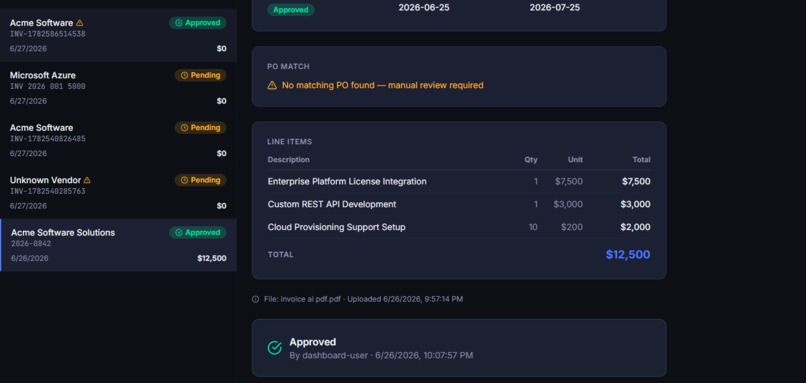The image size is (806, 383).
Task: Click the $3,000 total amount in bold
Action: click(x=635, y=204)
